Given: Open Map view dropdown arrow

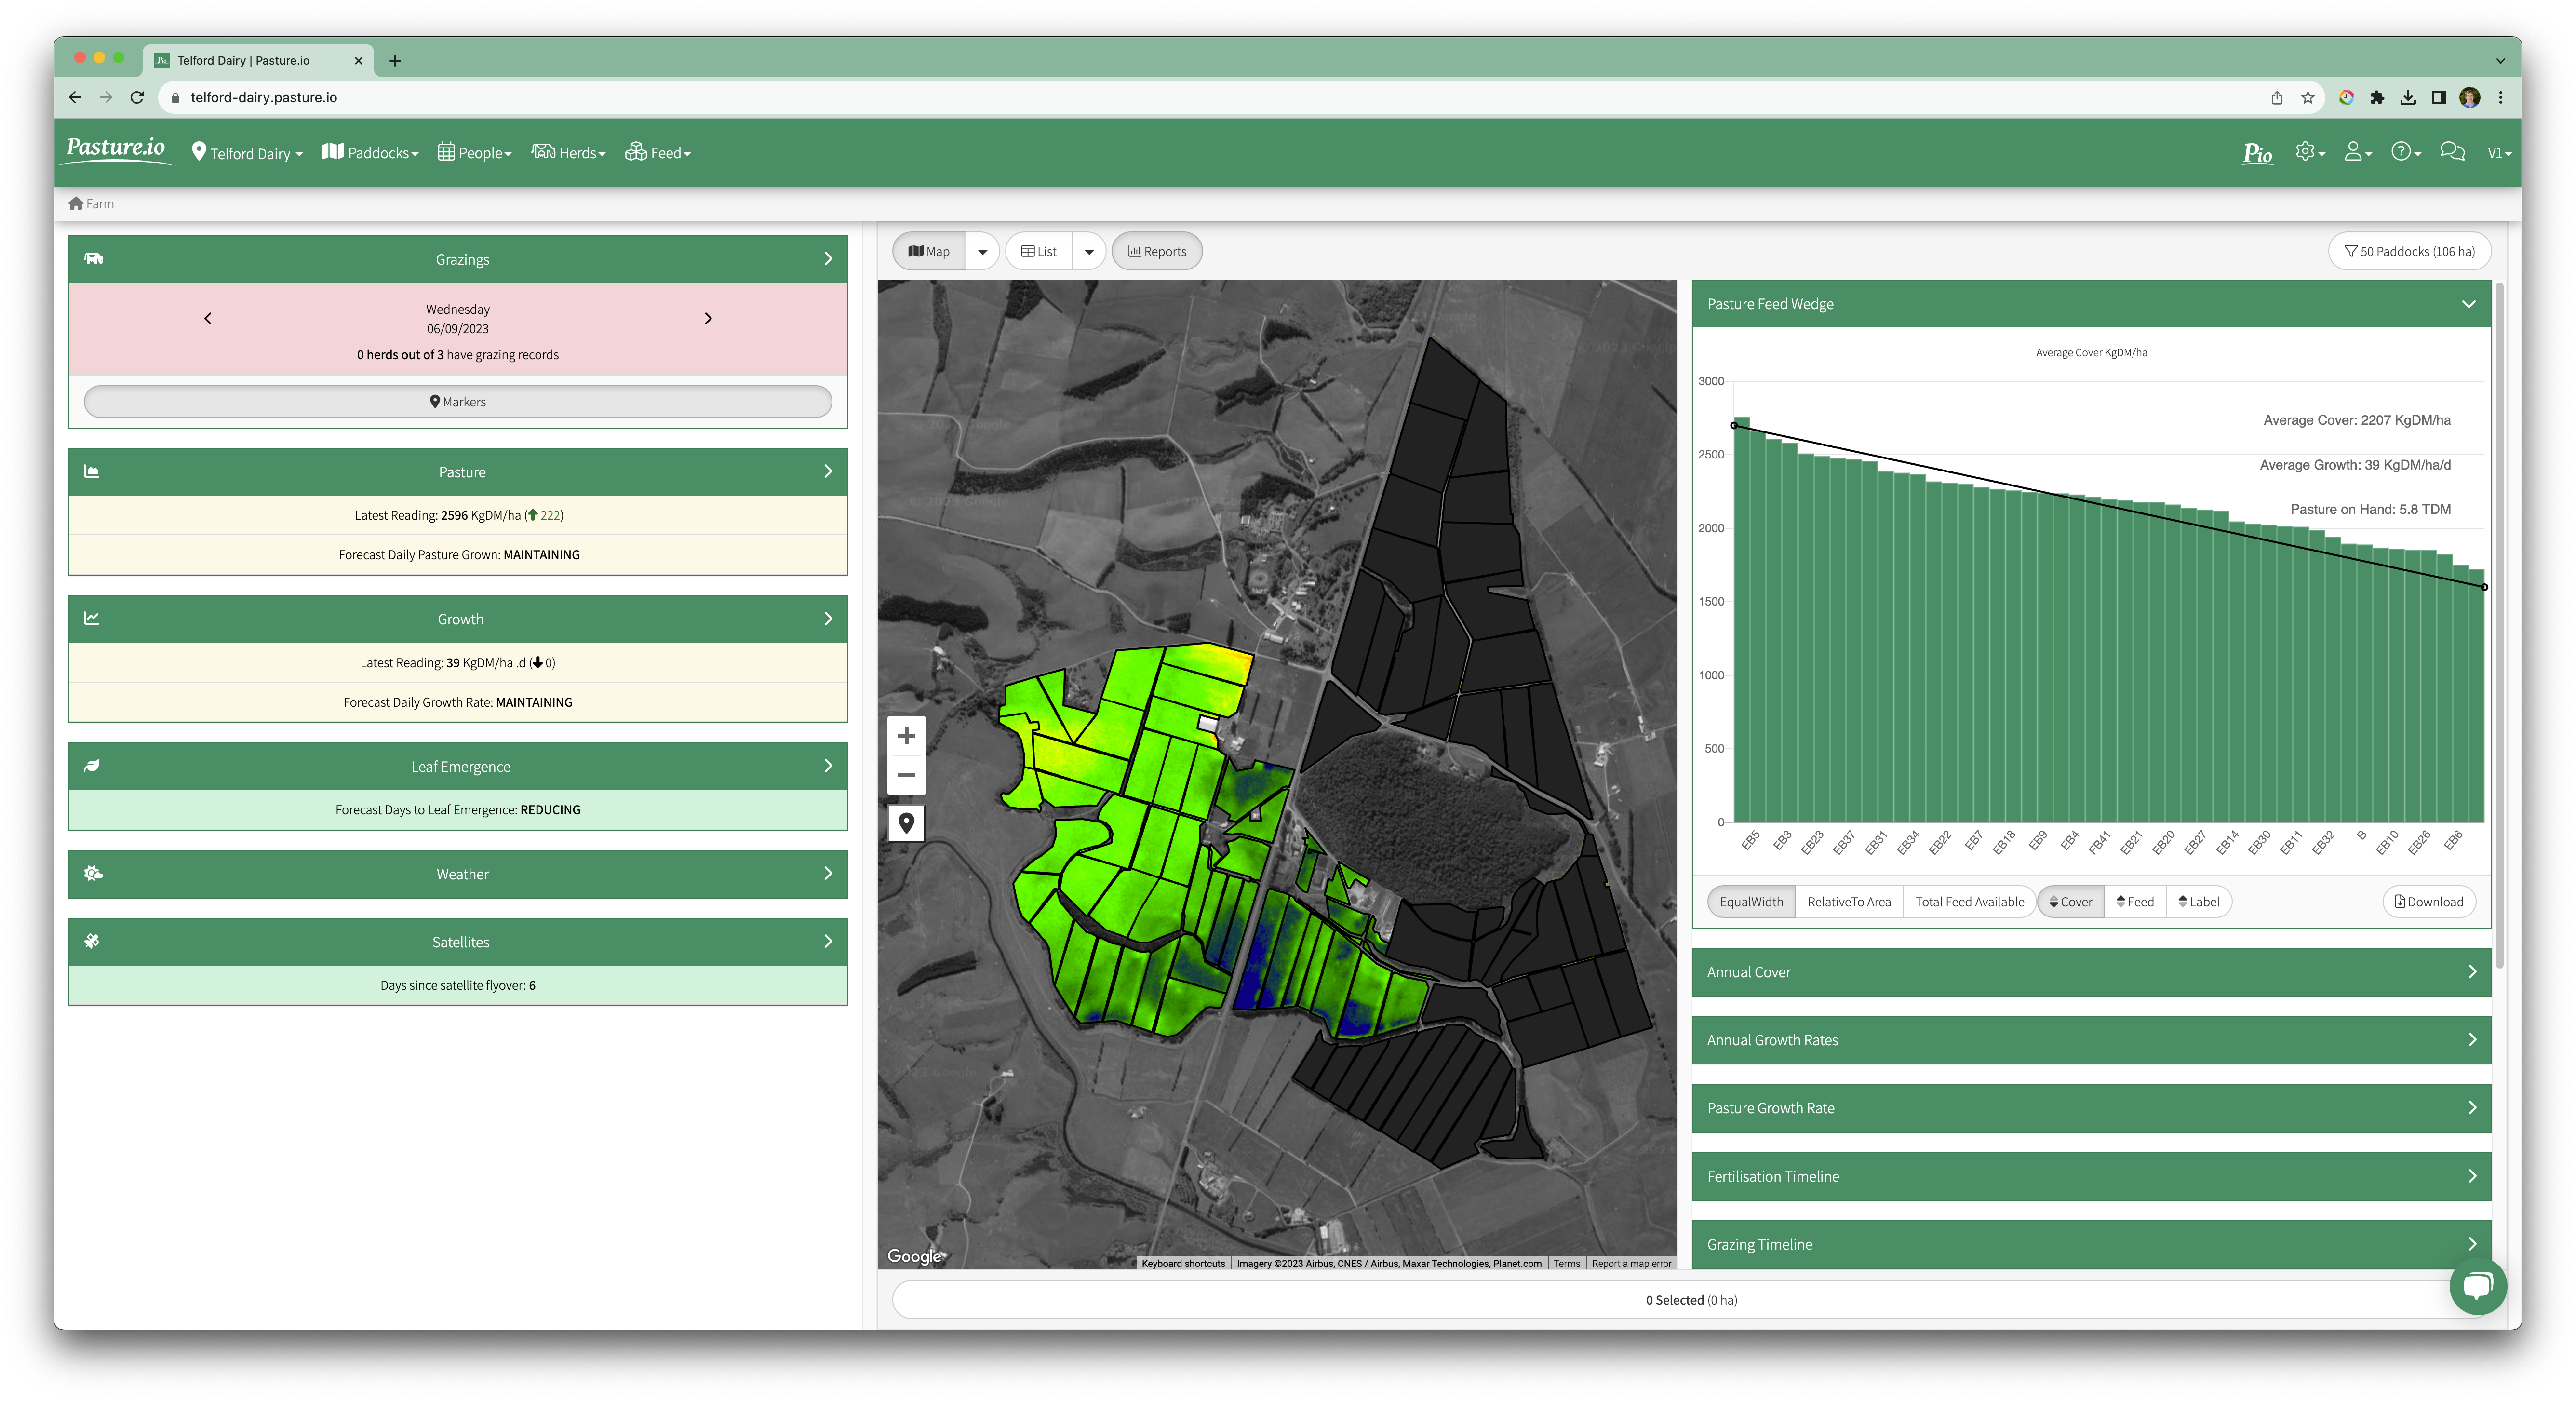Looking at the screenshot, I should point(982,251).
